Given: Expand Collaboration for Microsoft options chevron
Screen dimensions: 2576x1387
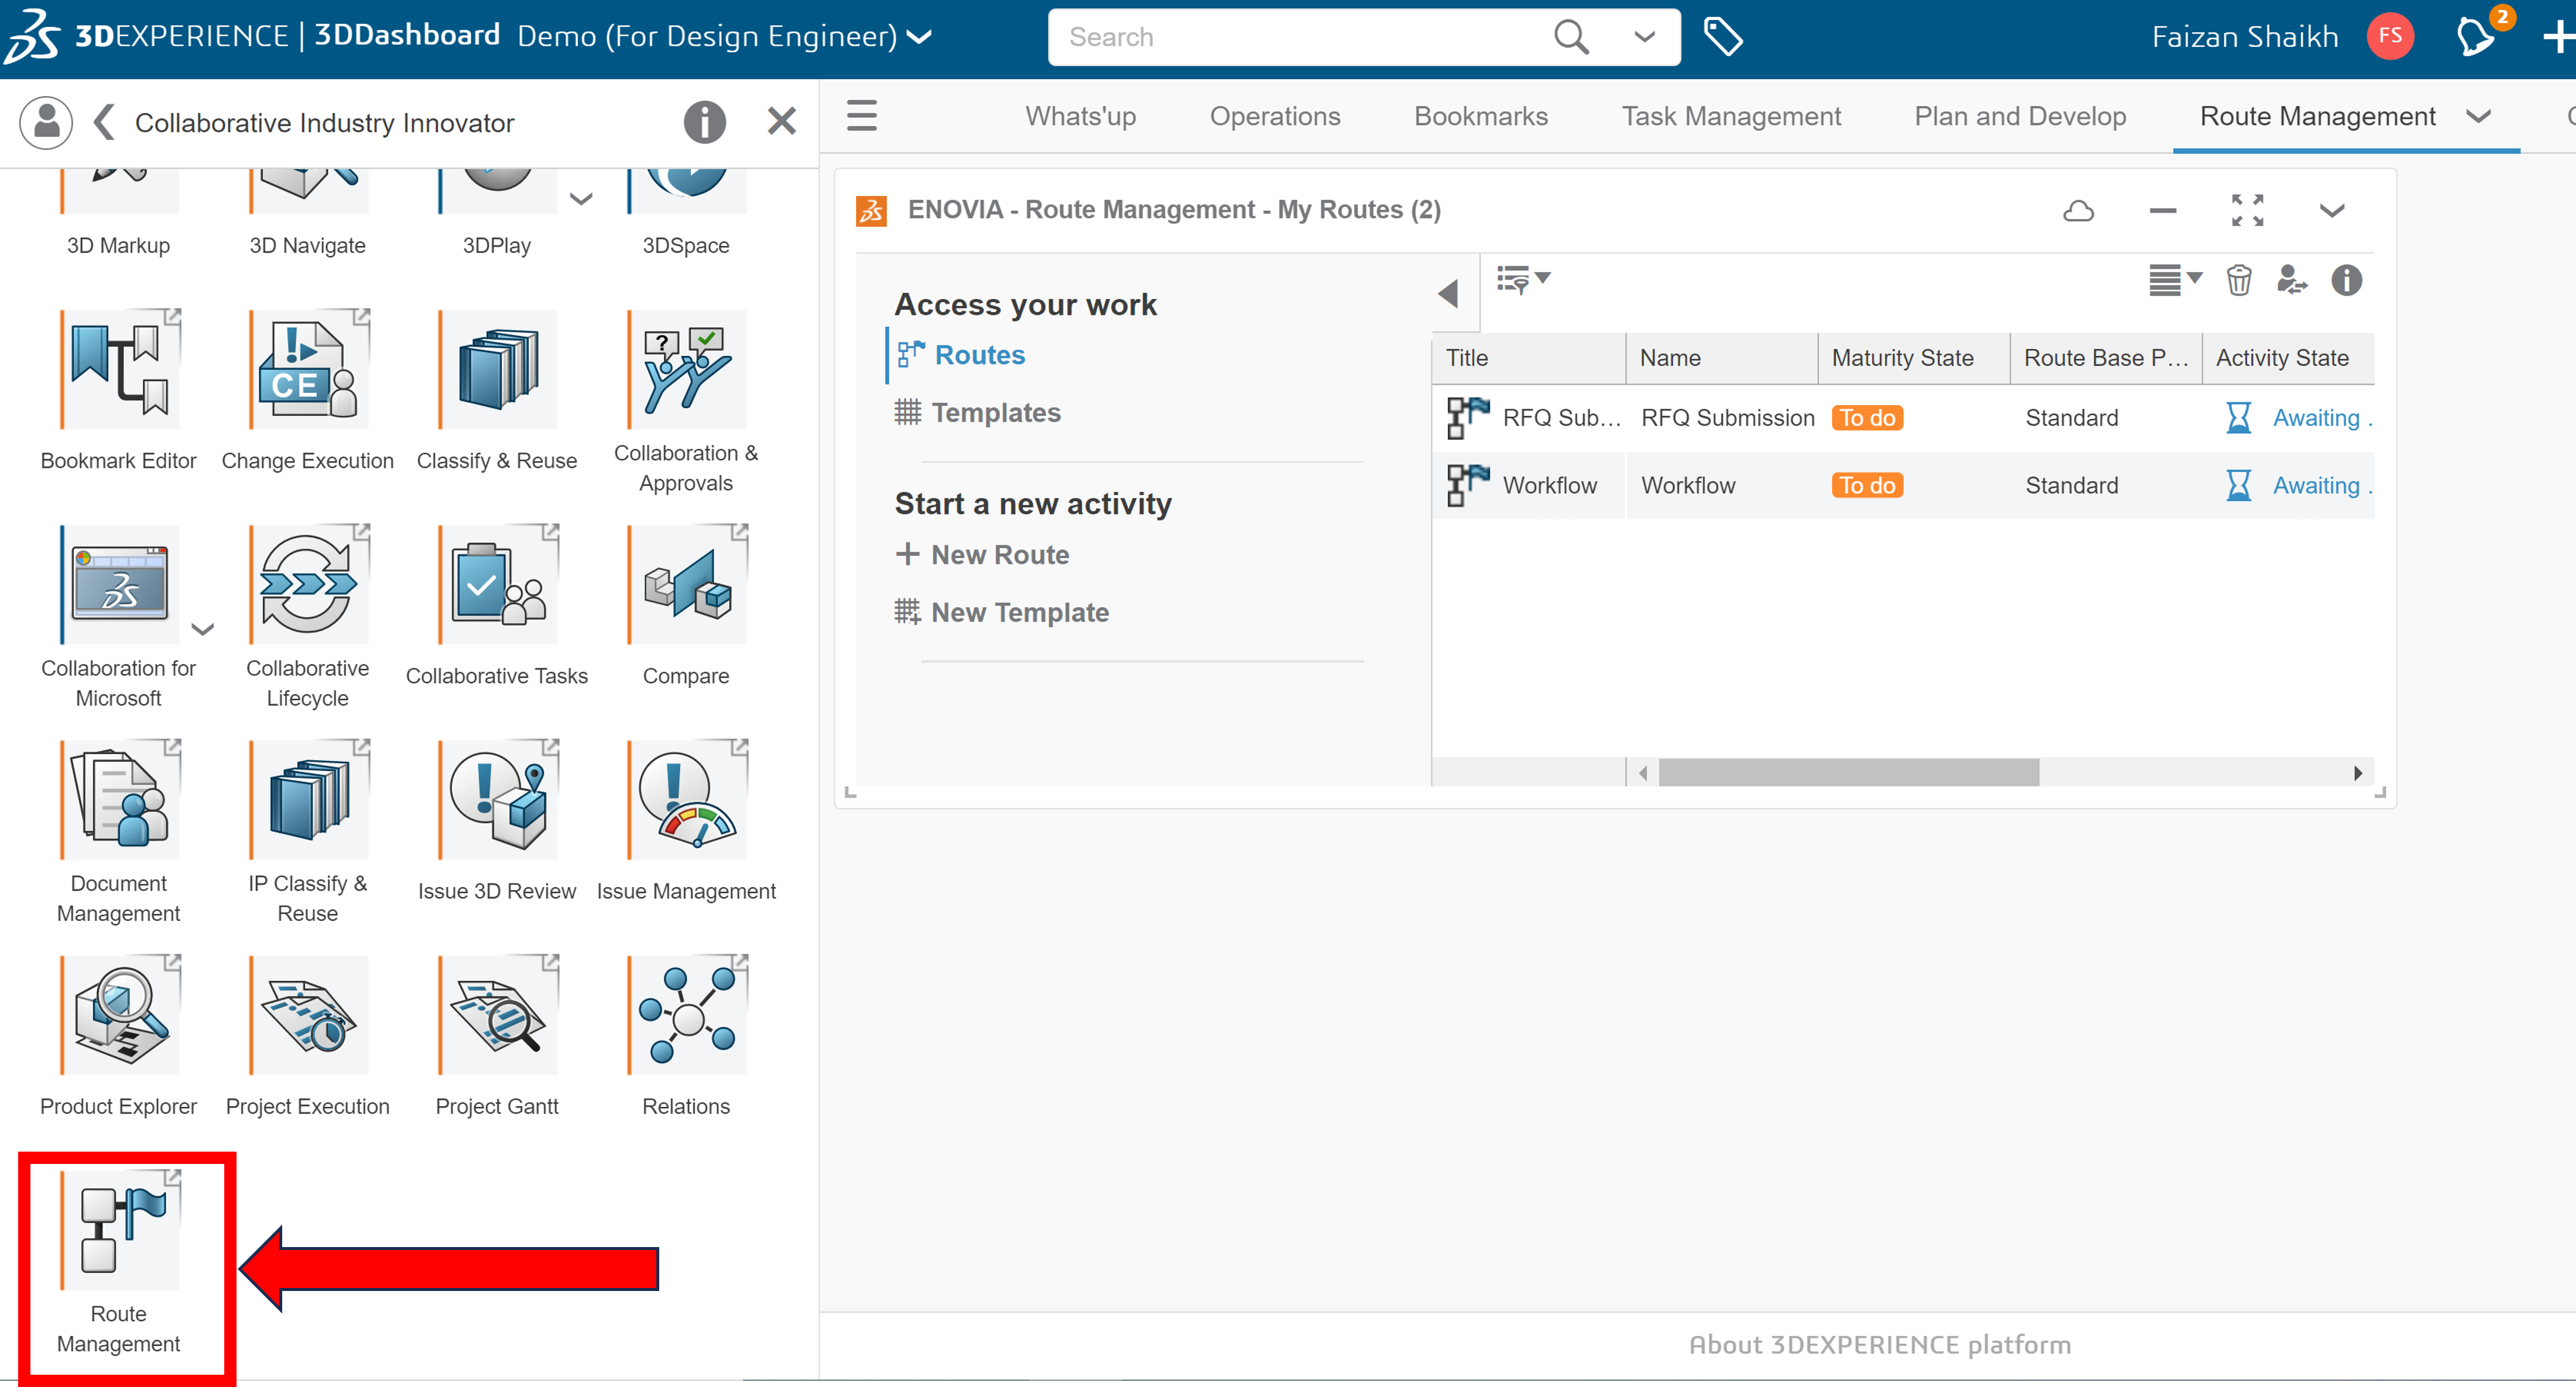Looking at the screenshot, I should (202, 629).
